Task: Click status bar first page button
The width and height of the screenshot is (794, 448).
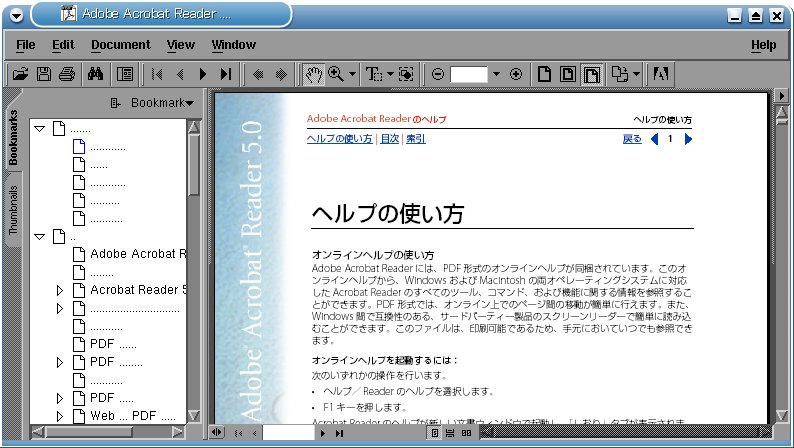Action: point(239,433)
